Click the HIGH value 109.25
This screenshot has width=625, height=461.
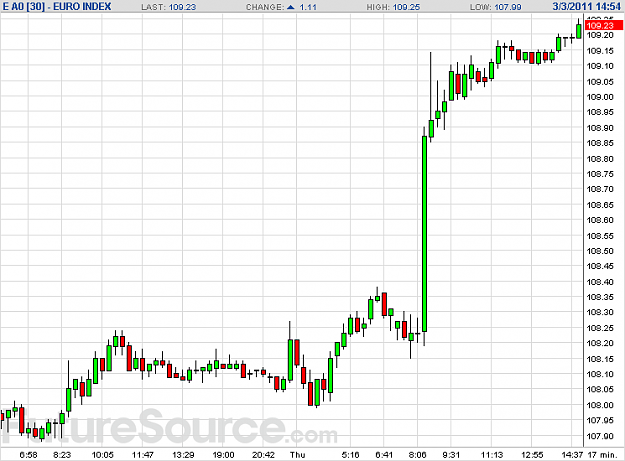pos(406,7)
